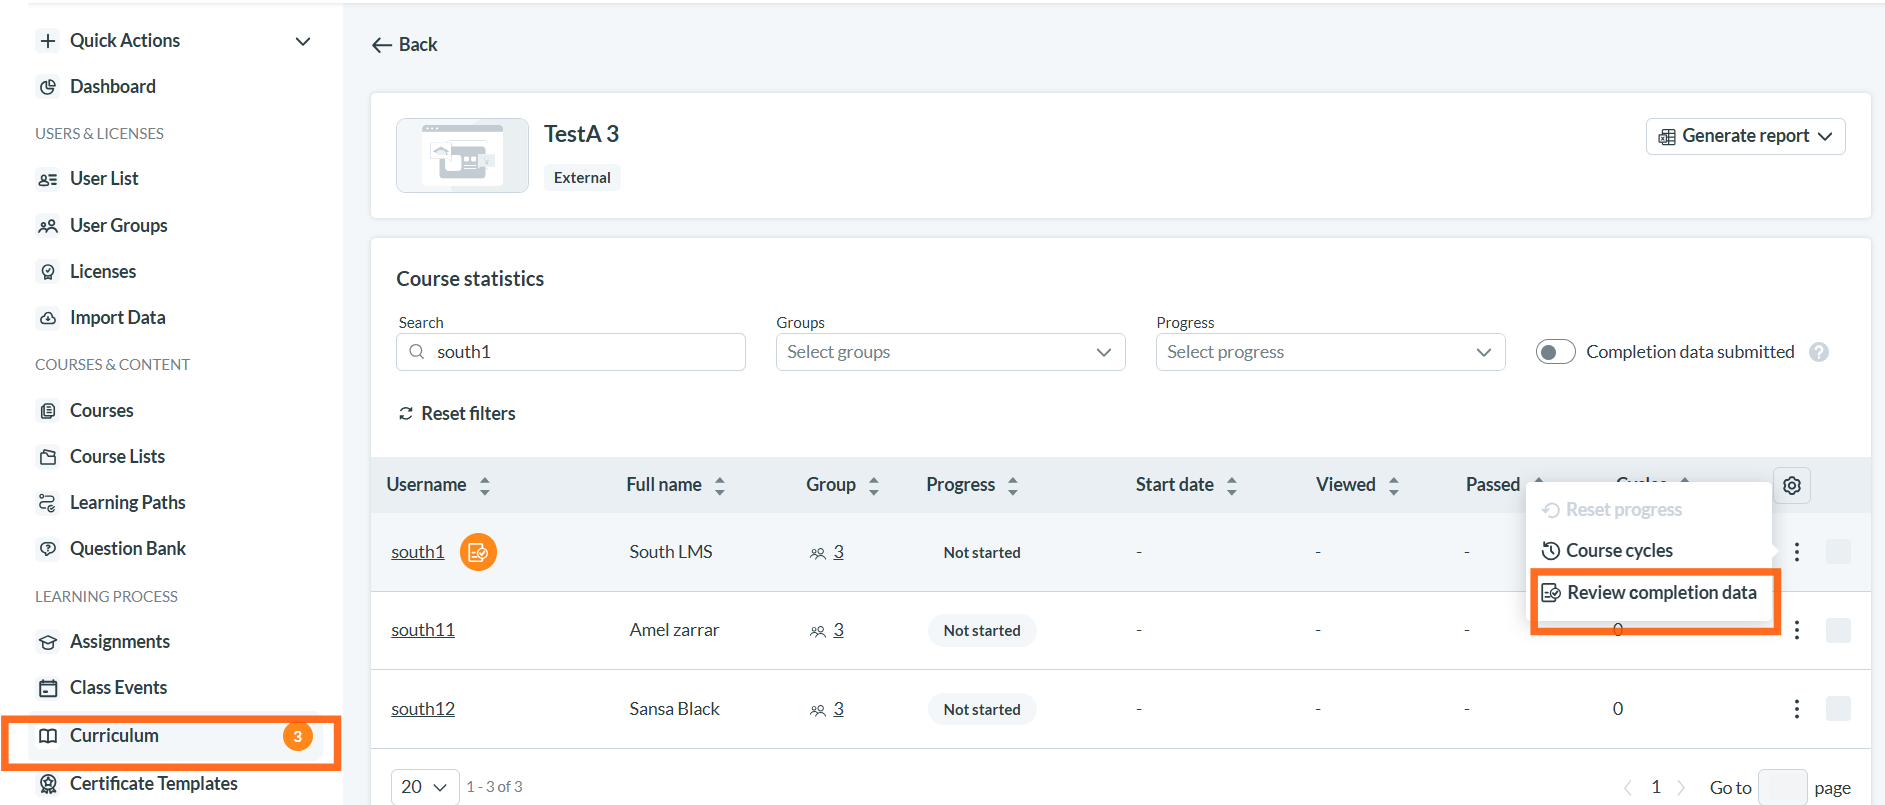
Task: Open the Select progress dropdown
Action: [x=1330, y=352]
